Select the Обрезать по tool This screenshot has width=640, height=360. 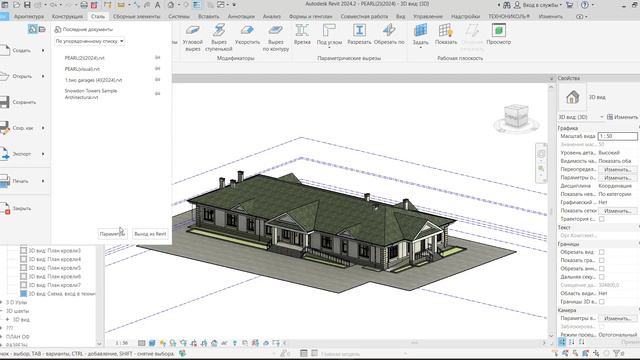389,35
